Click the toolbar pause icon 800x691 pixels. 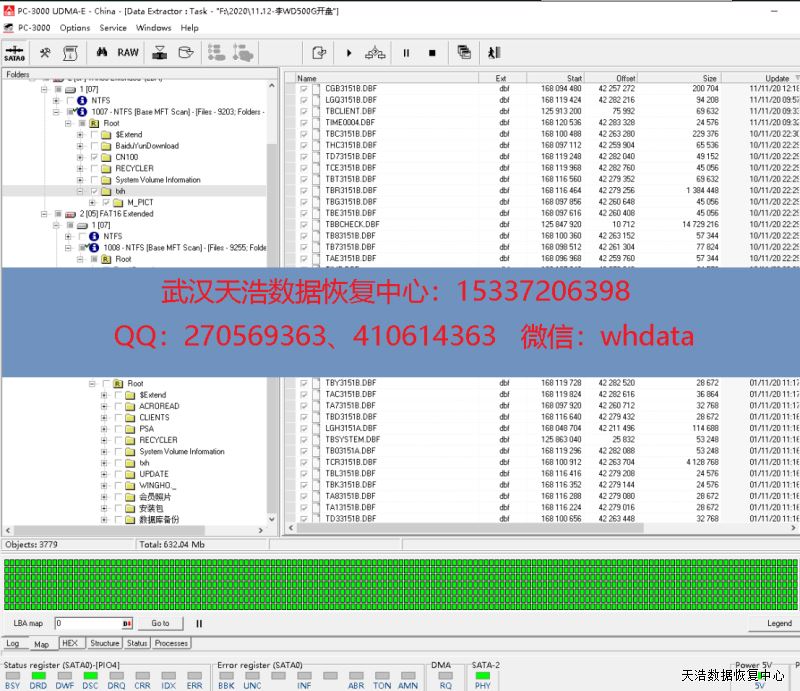click(x=406, y=53)
